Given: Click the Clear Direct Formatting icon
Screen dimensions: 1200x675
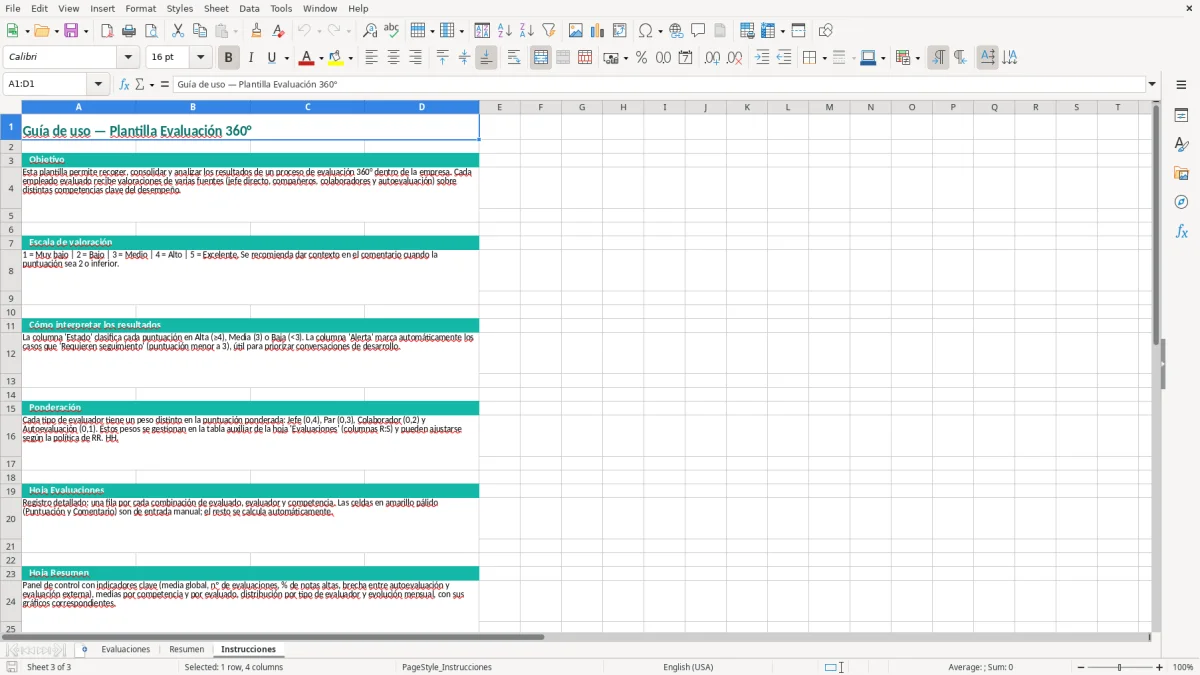Looking at the screenshot, I should coord(279,31).
